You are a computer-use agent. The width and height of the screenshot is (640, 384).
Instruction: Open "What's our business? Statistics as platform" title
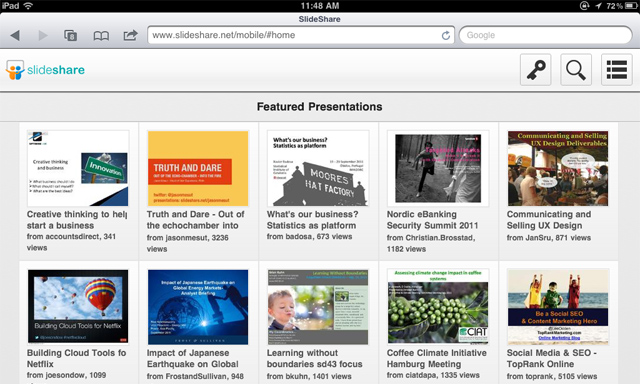(312, 220)
